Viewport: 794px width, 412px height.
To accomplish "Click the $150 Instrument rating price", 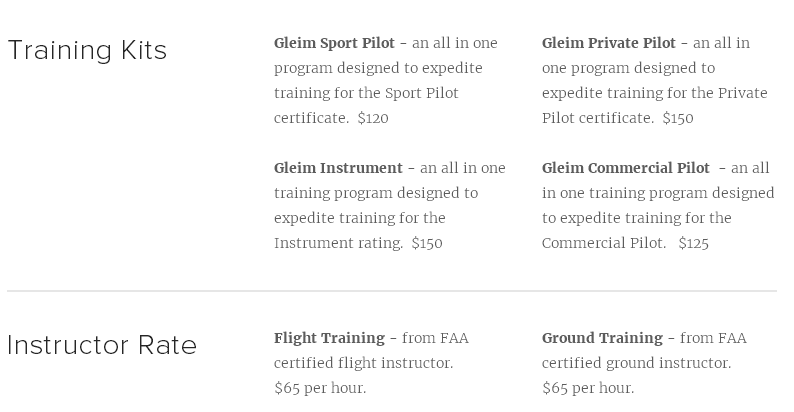I will point(427,243).
